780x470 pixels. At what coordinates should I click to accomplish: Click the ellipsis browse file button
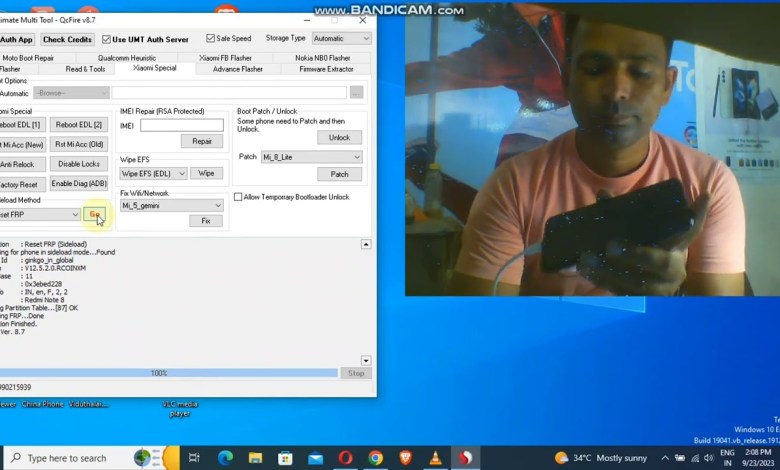[x=357, y=93]
